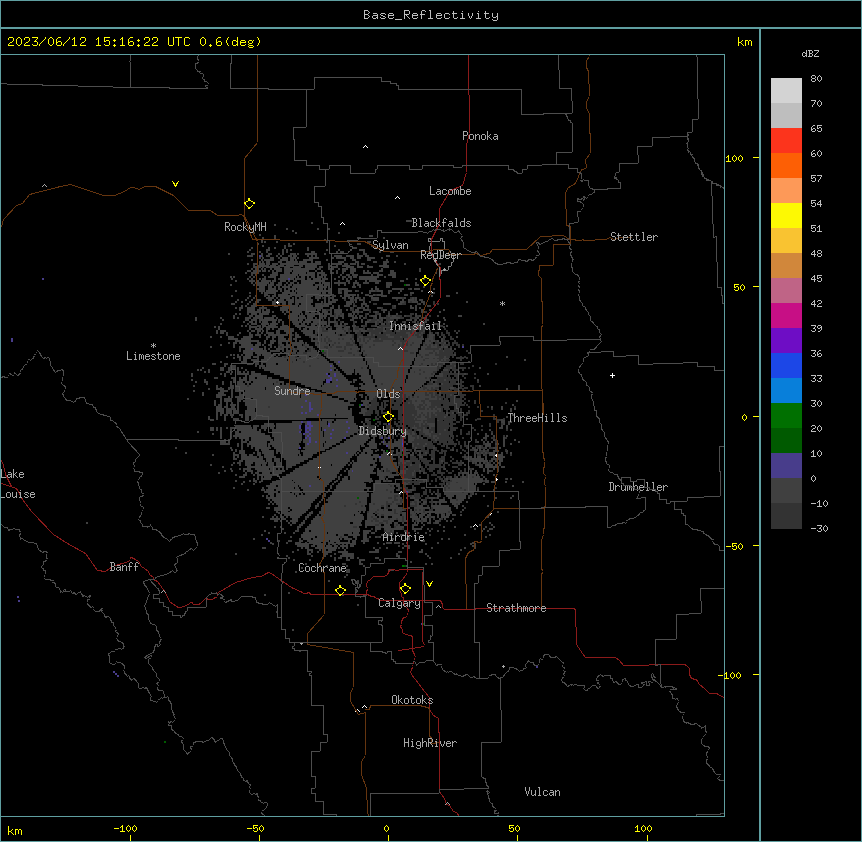Select the slate purple 10 dBZ legend swatch

(786, 466)
